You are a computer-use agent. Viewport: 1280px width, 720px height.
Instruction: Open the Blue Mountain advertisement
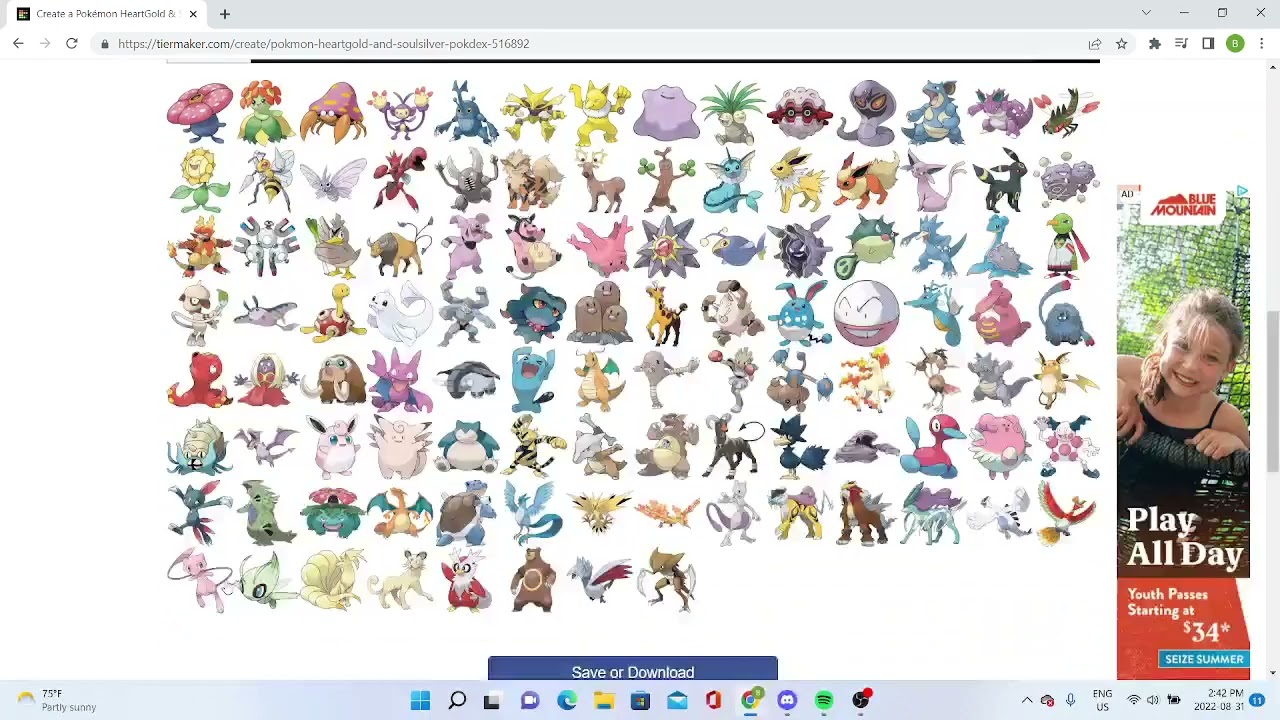click(1183, 432)
